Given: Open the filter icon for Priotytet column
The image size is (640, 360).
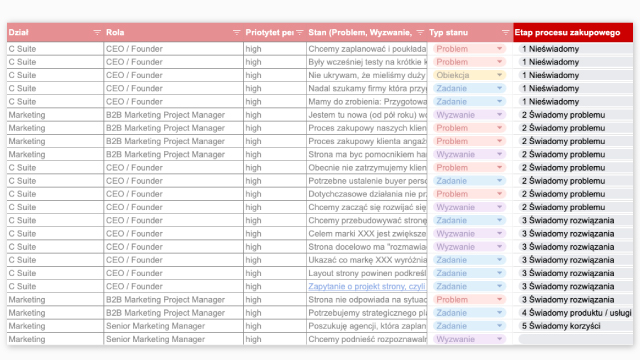Looking at the screenshot, I should point(300,33).
